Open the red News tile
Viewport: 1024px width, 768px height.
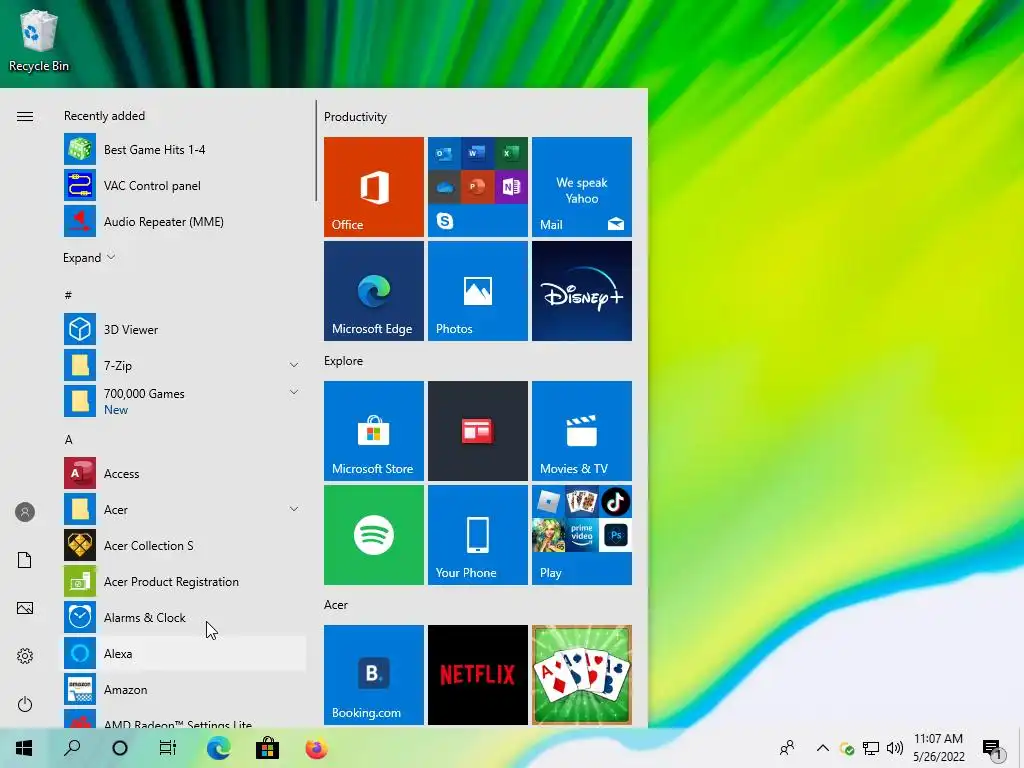[x=477, y=431]
